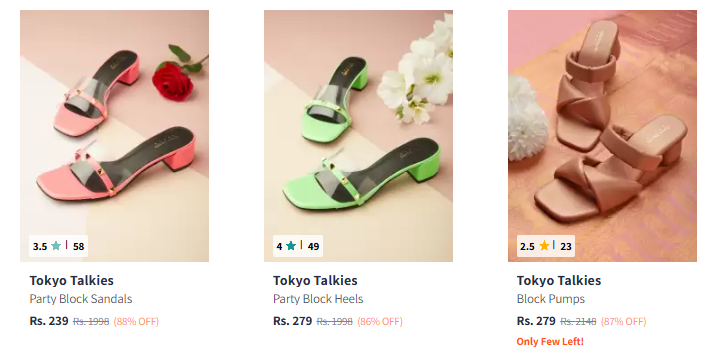Click the 3.5 rating badge with 58 reviews
The width and height of the screenshot is (710, 363).
click(58, 246)
